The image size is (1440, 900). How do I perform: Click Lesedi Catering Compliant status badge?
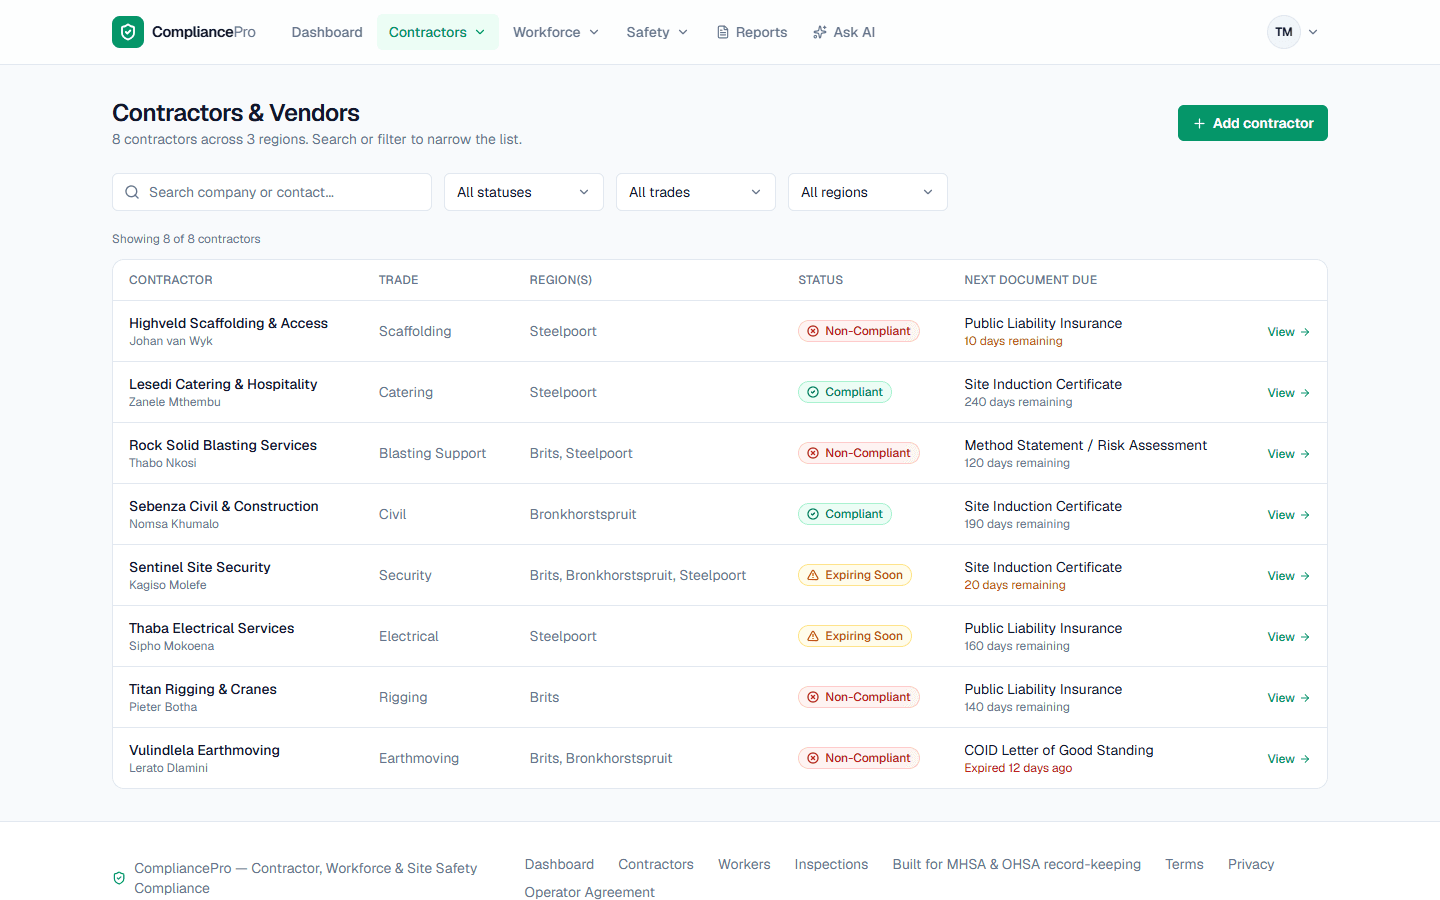pos(845,392)
